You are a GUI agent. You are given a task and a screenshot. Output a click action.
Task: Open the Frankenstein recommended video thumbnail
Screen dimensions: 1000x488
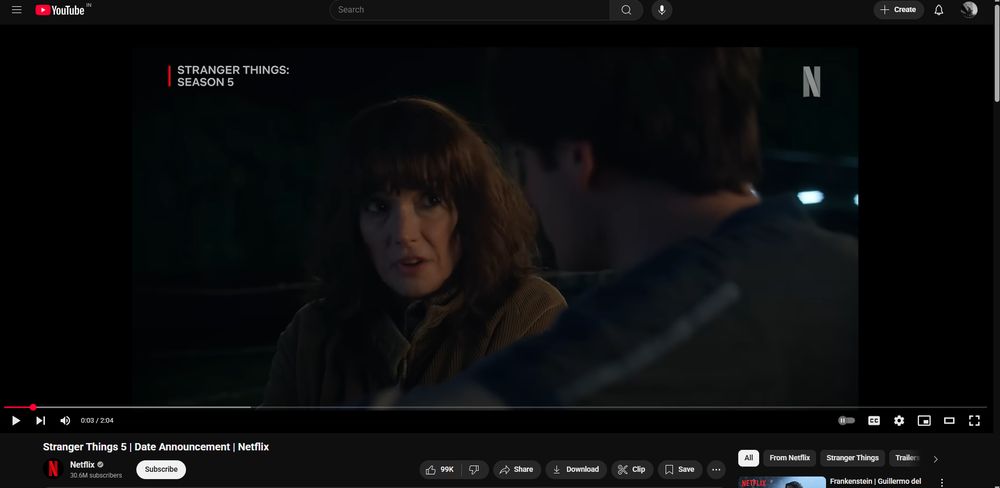click(782, 482)
